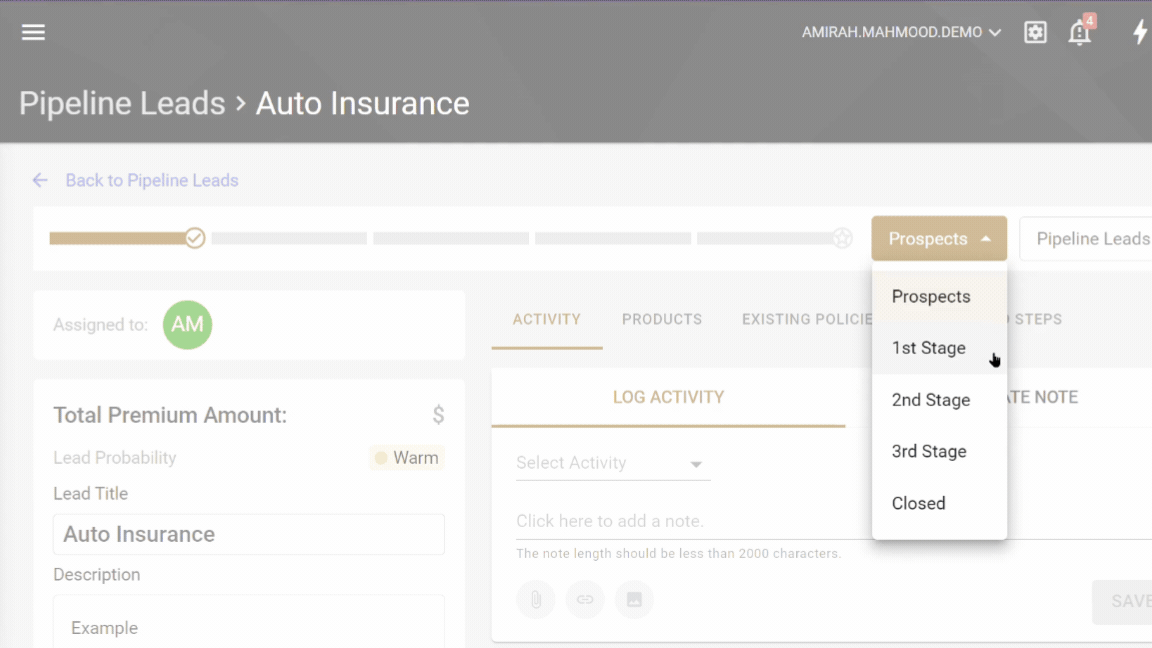Image resolution: width=1152 pixels, height=648 pixels.
Task: Open the Select Activity dropdown
Action: (x=612, y=463)
